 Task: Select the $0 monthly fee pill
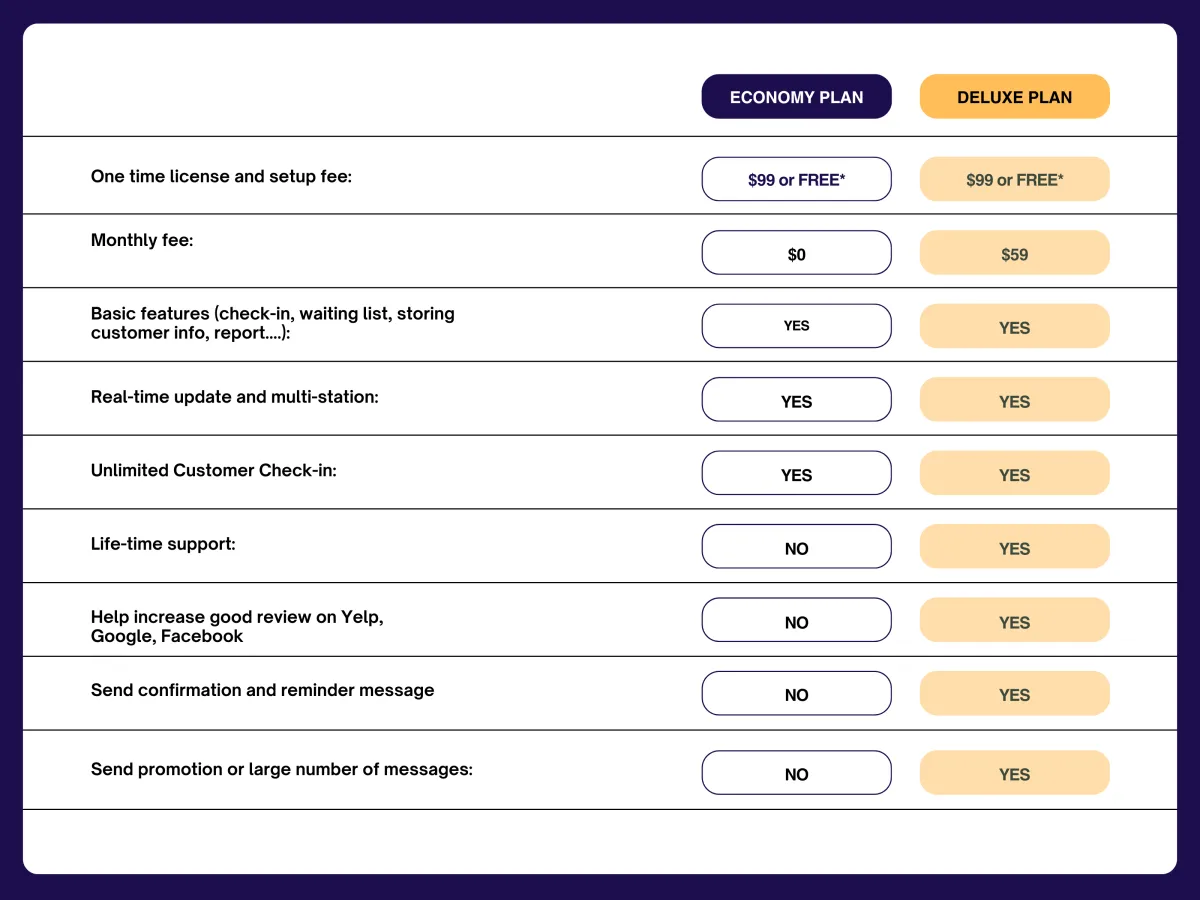pyautogui.click(x=796, y=254)
